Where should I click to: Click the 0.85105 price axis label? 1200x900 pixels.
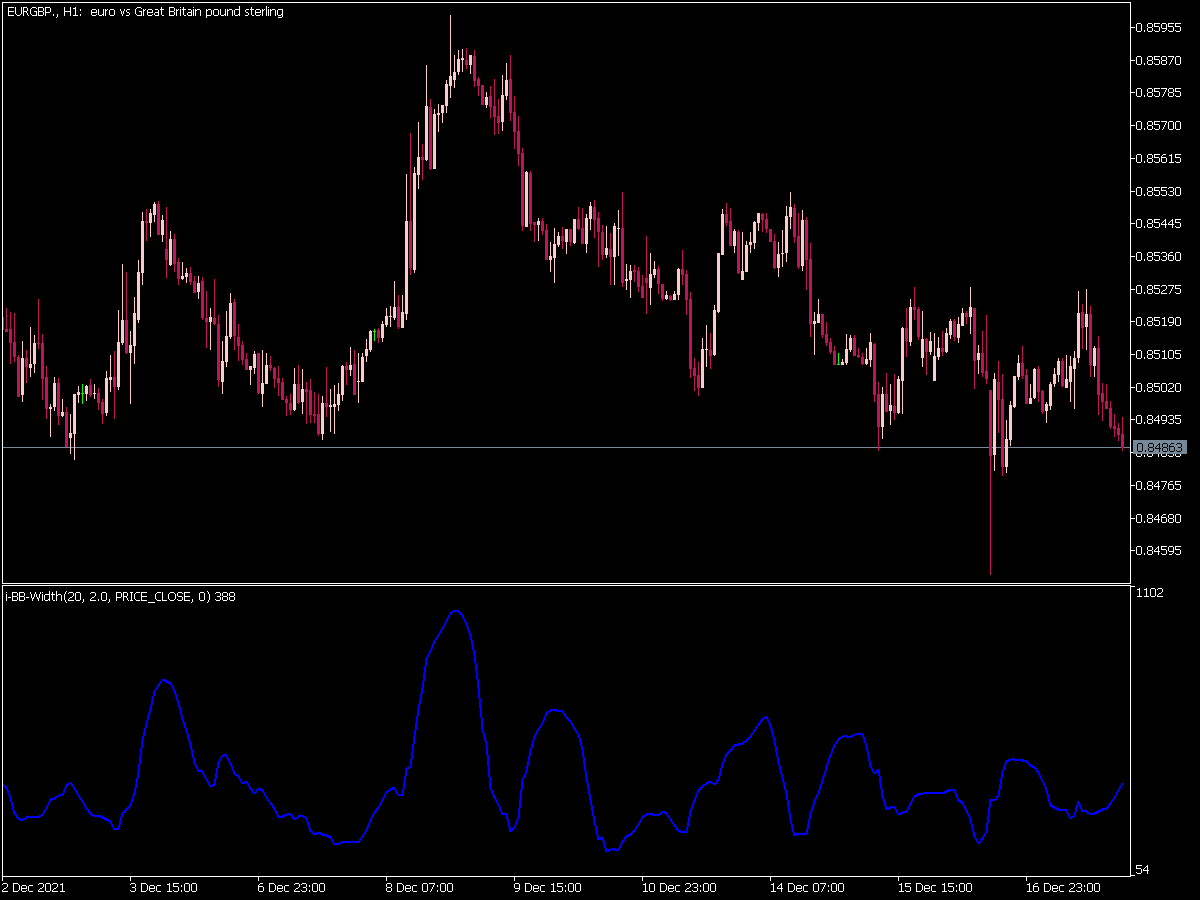1161,354
